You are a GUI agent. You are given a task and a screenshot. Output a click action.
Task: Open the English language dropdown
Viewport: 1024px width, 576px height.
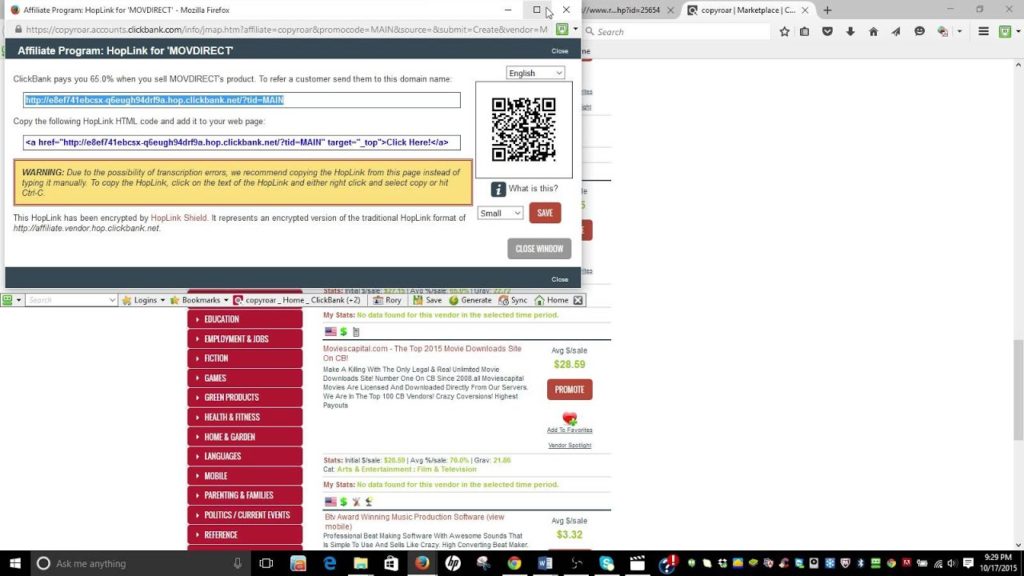pos(535,73)
